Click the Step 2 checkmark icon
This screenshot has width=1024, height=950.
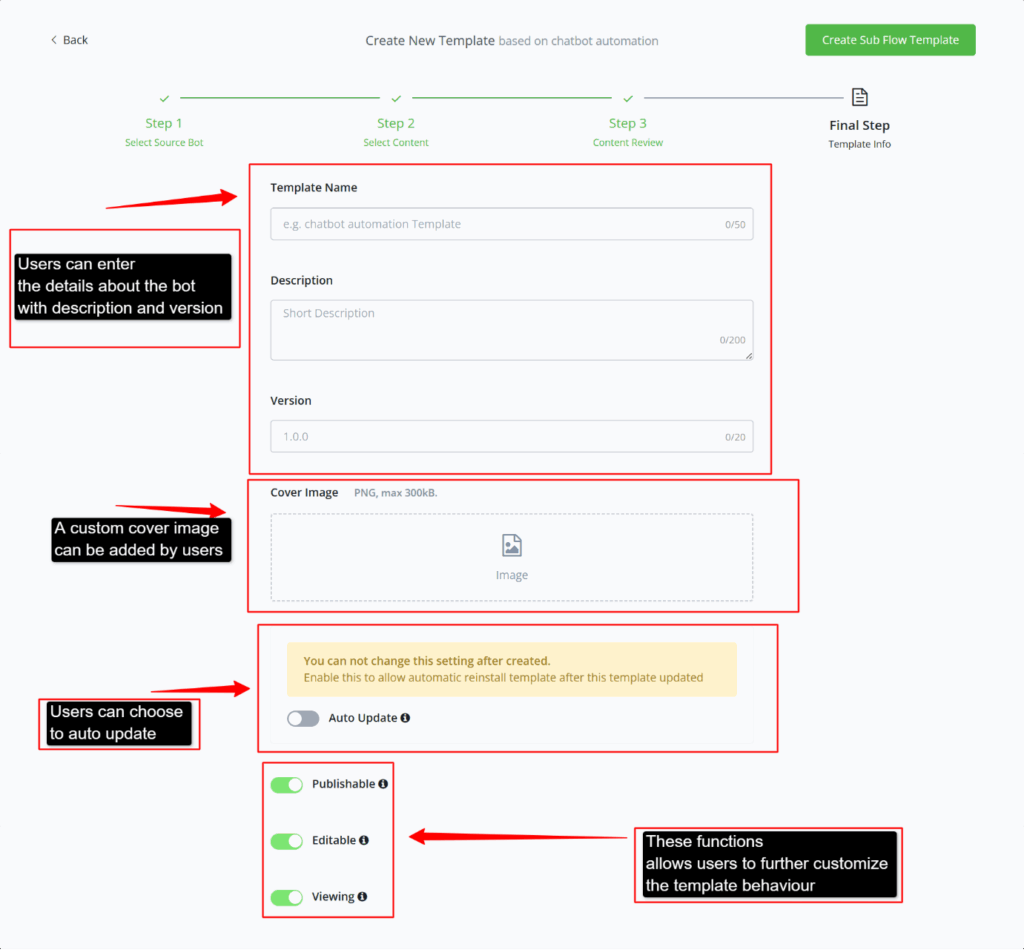(x=396, y=98)
